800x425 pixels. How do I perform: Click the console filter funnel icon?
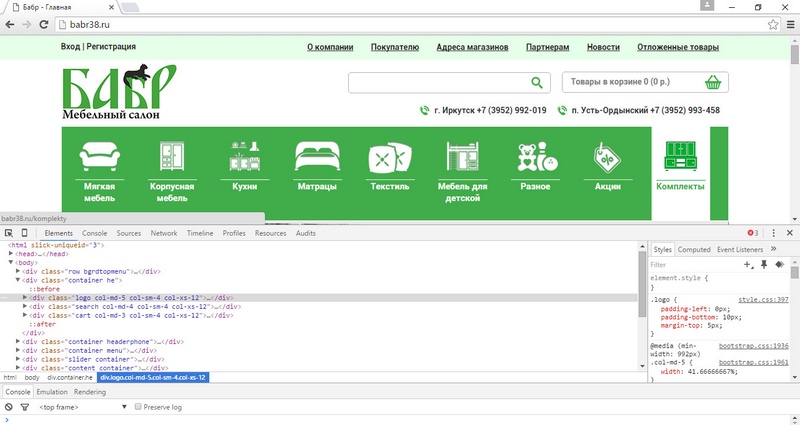[x=24, y=407]
